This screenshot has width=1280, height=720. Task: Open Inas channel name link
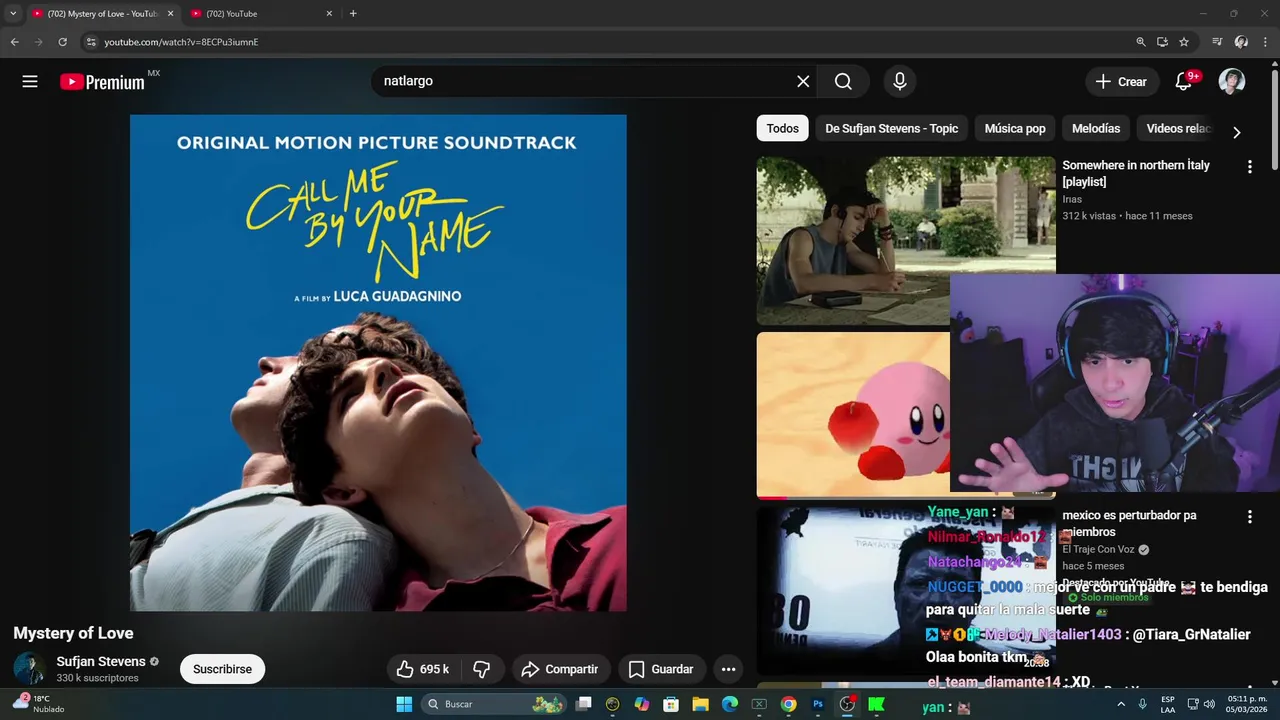(1072, 199)
